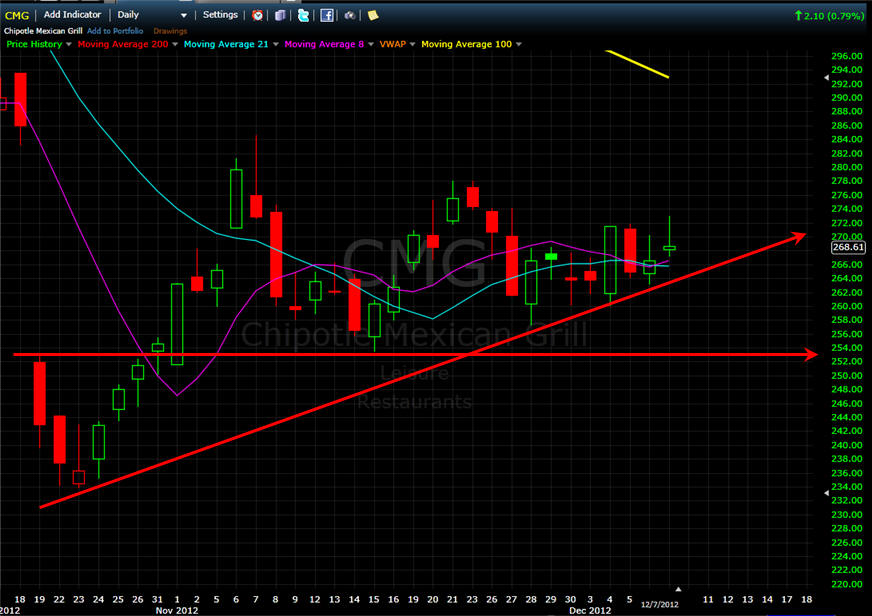Screen dimensions: 872x616
Task: Click Add Indicator in the toolbar
Action: [74, 15]
